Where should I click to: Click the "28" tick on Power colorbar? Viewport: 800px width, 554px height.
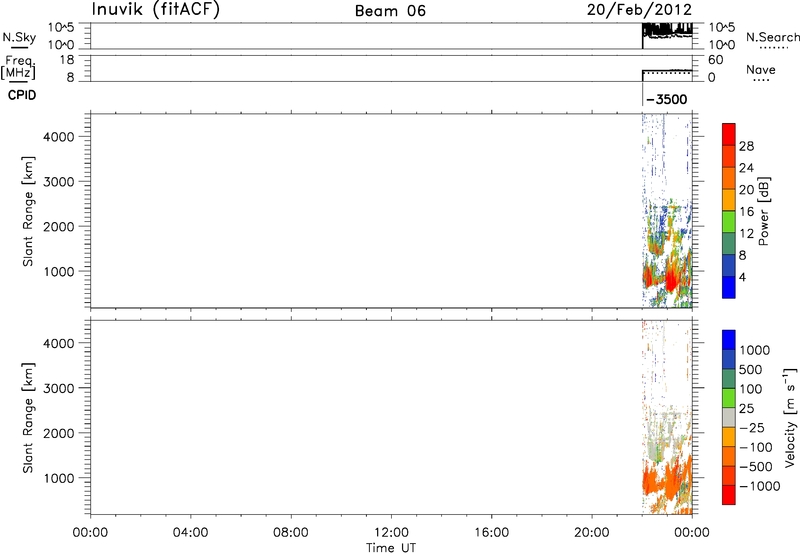click(746, 146)
